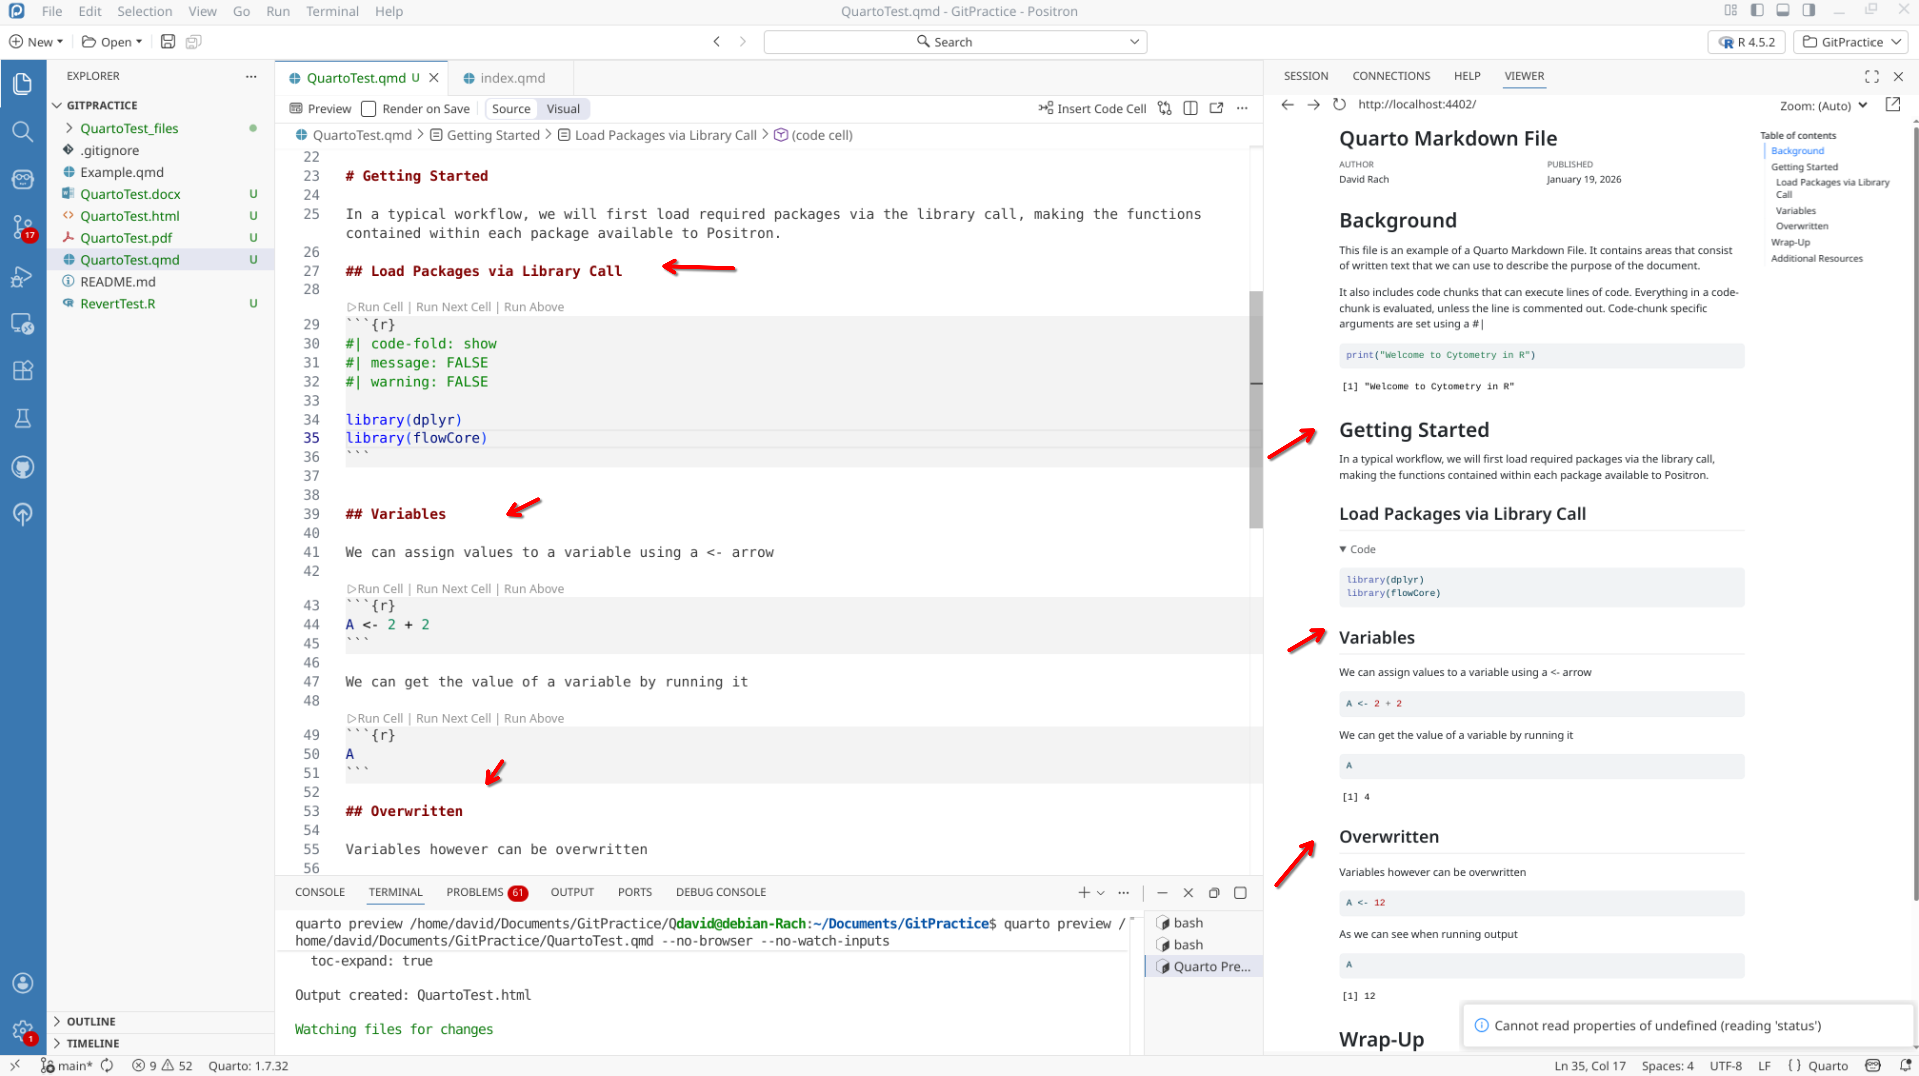
Task: Enable the Render on Save checkbox
Action: coord(369,109)
